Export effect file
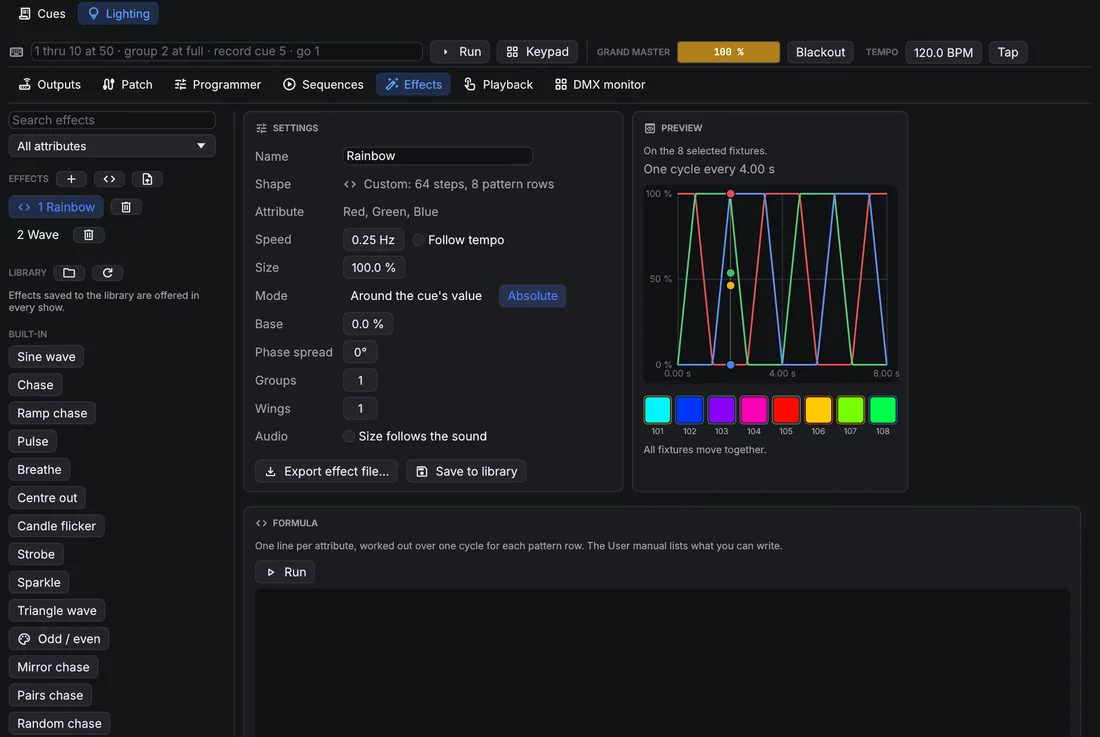Image resolution: width=1100 pixels, height=737 pixels. (x=326, y=471)
